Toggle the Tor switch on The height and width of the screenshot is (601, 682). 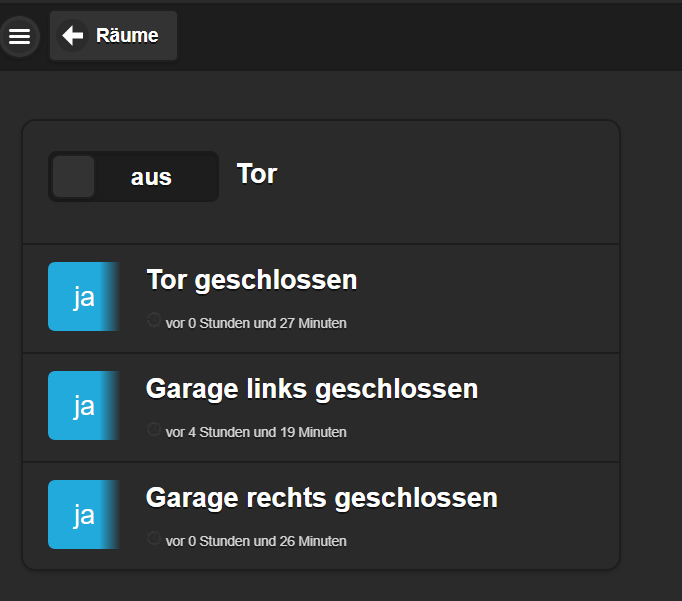[x=133, y=177]
